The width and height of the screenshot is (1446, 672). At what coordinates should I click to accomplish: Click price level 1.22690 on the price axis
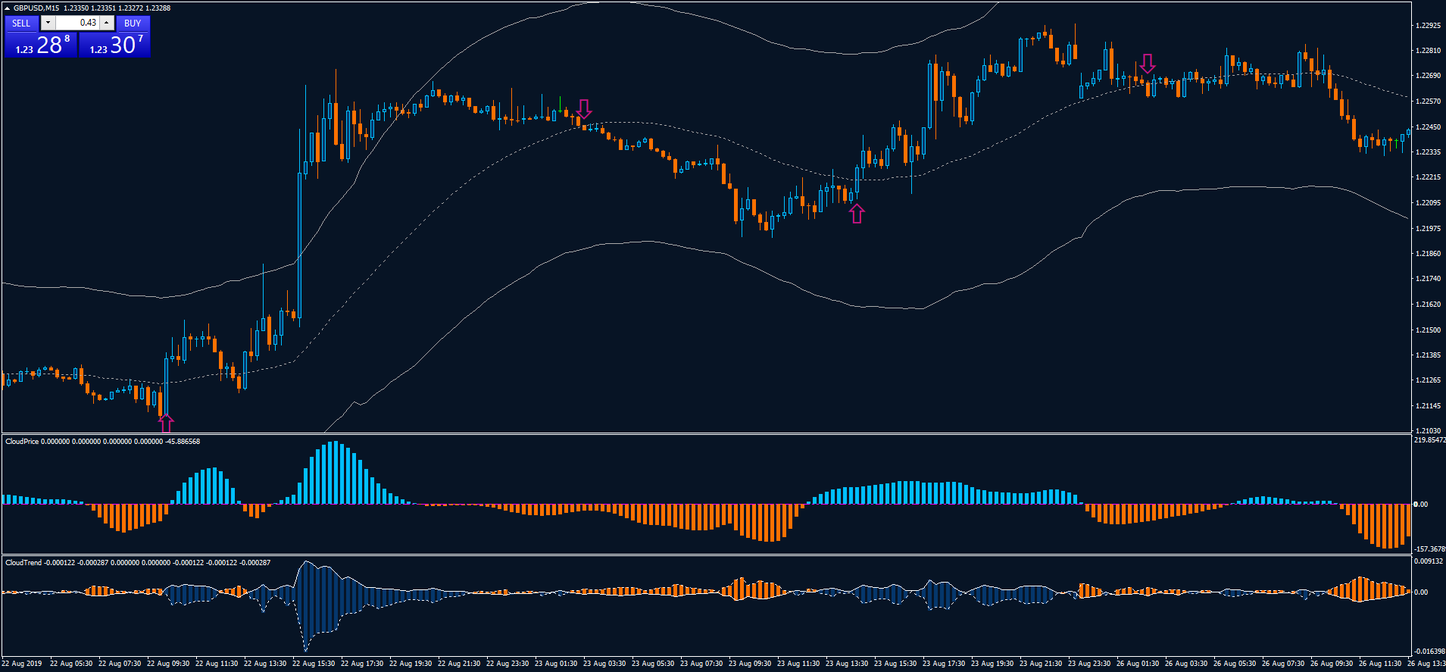(x=1428, y=76)
